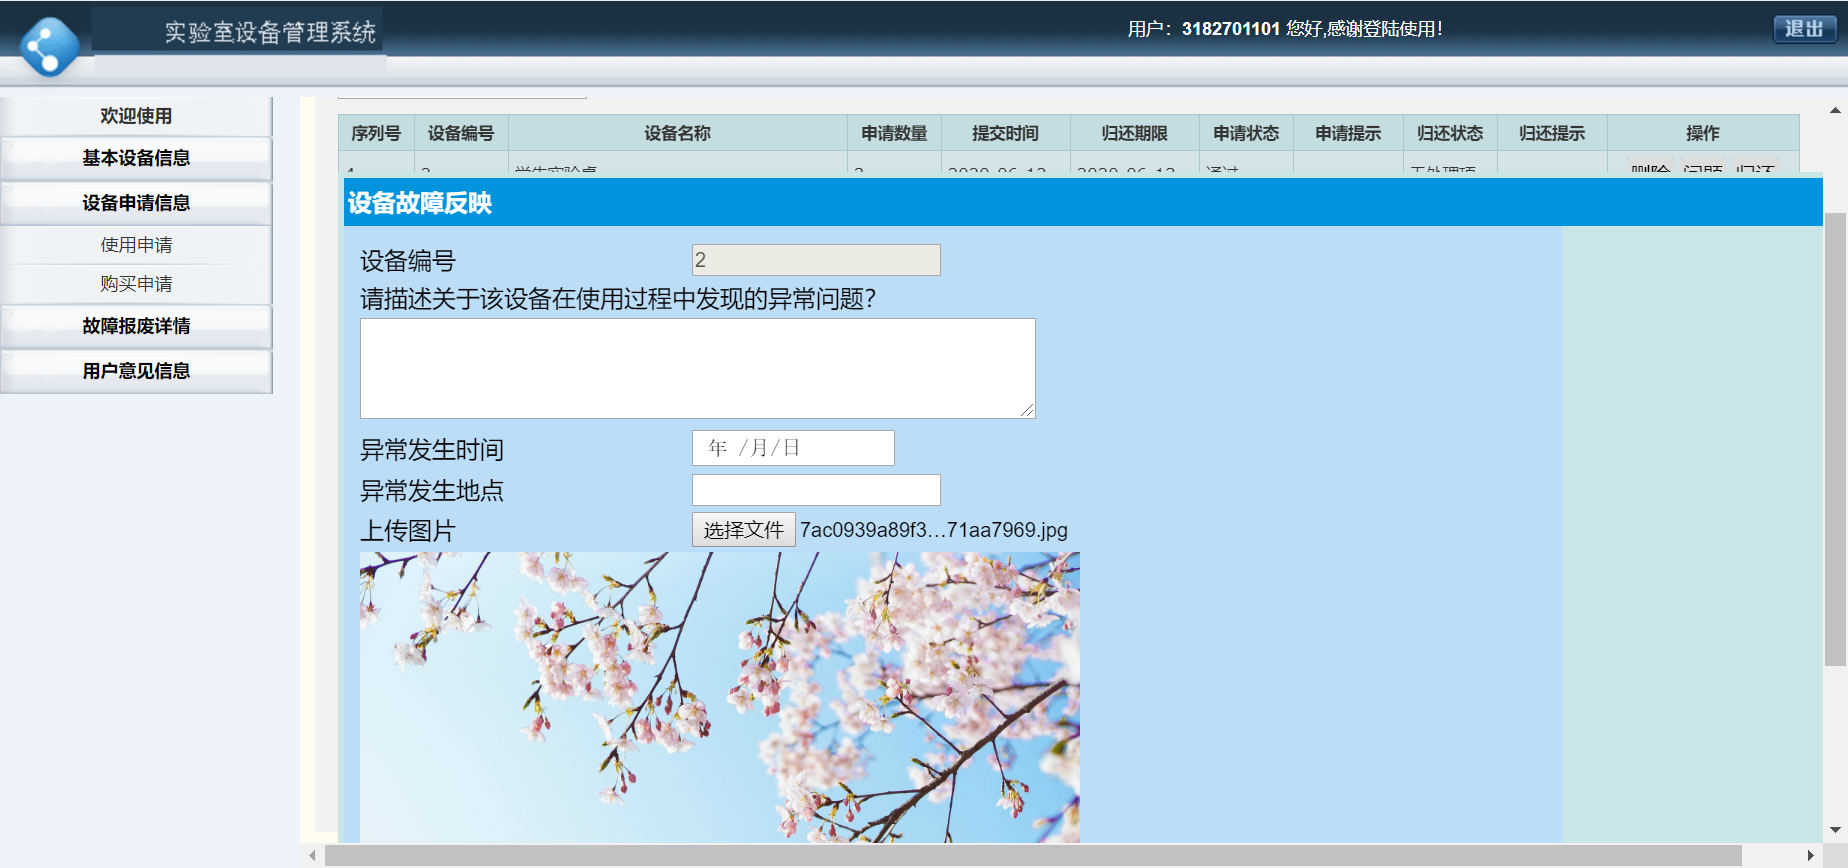Click the 异常发生地点 input field
The width and height of the screenshot is (1848, 868).
click(x=816, y=490)
